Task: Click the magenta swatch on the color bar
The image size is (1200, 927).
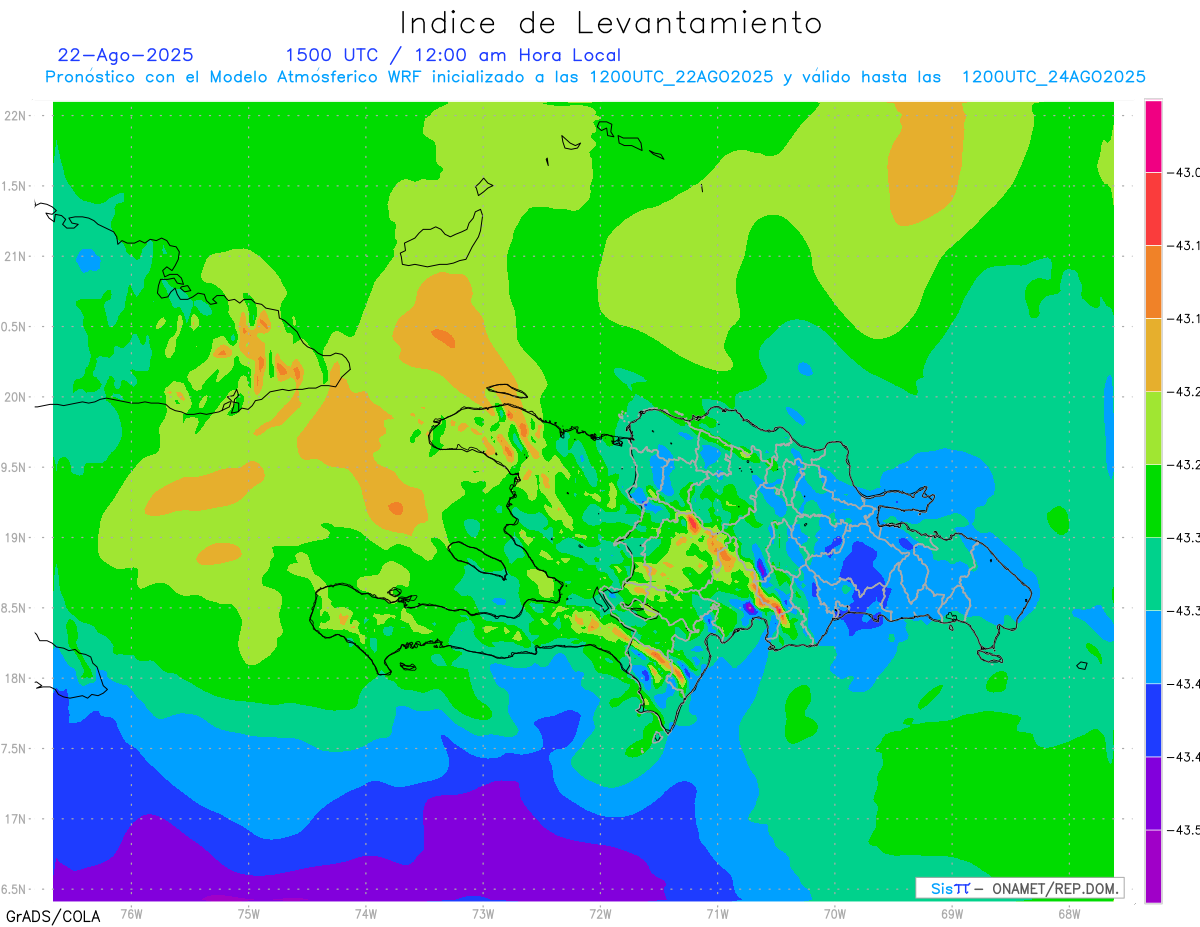Action: point(1153,136)
